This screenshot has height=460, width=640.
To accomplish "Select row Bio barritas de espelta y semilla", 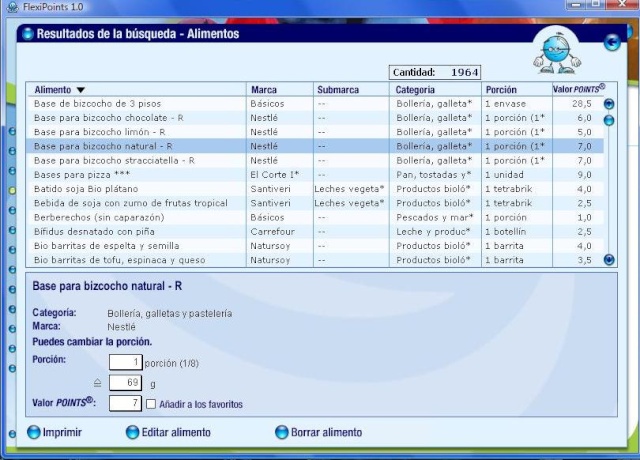I will tap(315, 246).
